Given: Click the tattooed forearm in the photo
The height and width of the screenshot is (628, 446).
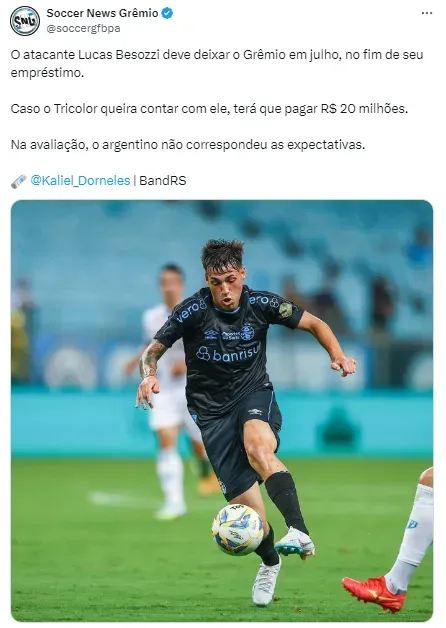Looking at the screenshot, I should point(151,358).
